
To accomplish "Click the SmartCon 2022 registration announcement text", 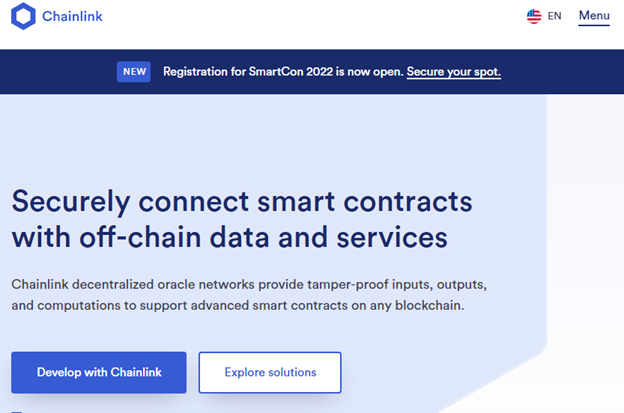I will [x=283, y=72].
